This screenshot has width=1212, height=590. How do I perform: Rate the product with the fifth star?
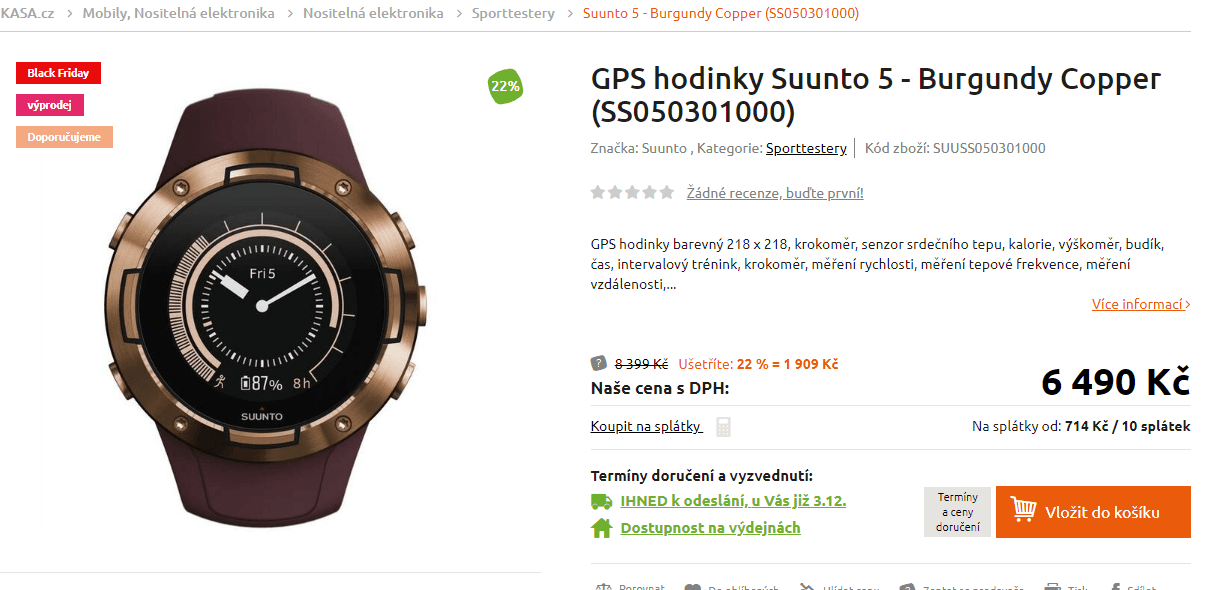[x=667, y=192]
